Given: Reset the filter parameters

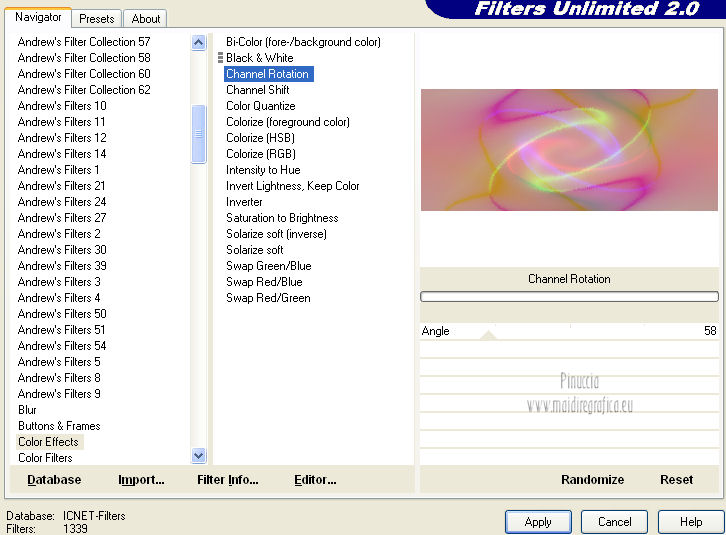Looking at the screenshot, I should (x=676, y=479).
